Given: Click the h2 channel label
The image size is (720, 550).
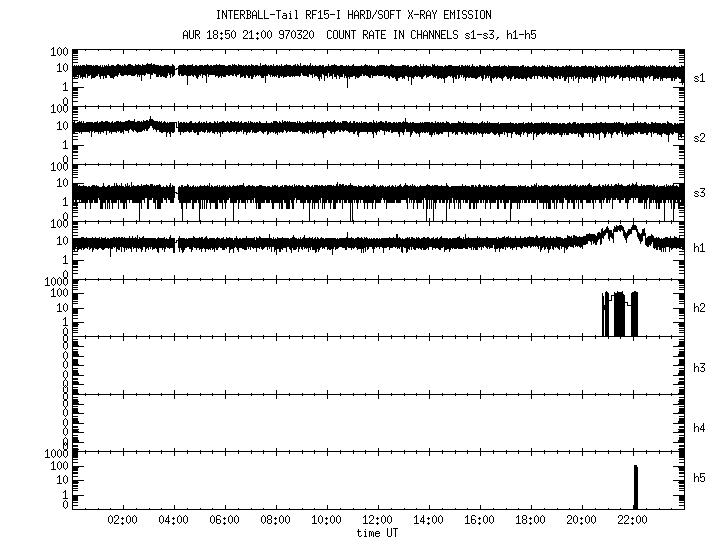Looking at the screenshot, I should (x=699, y=308).
